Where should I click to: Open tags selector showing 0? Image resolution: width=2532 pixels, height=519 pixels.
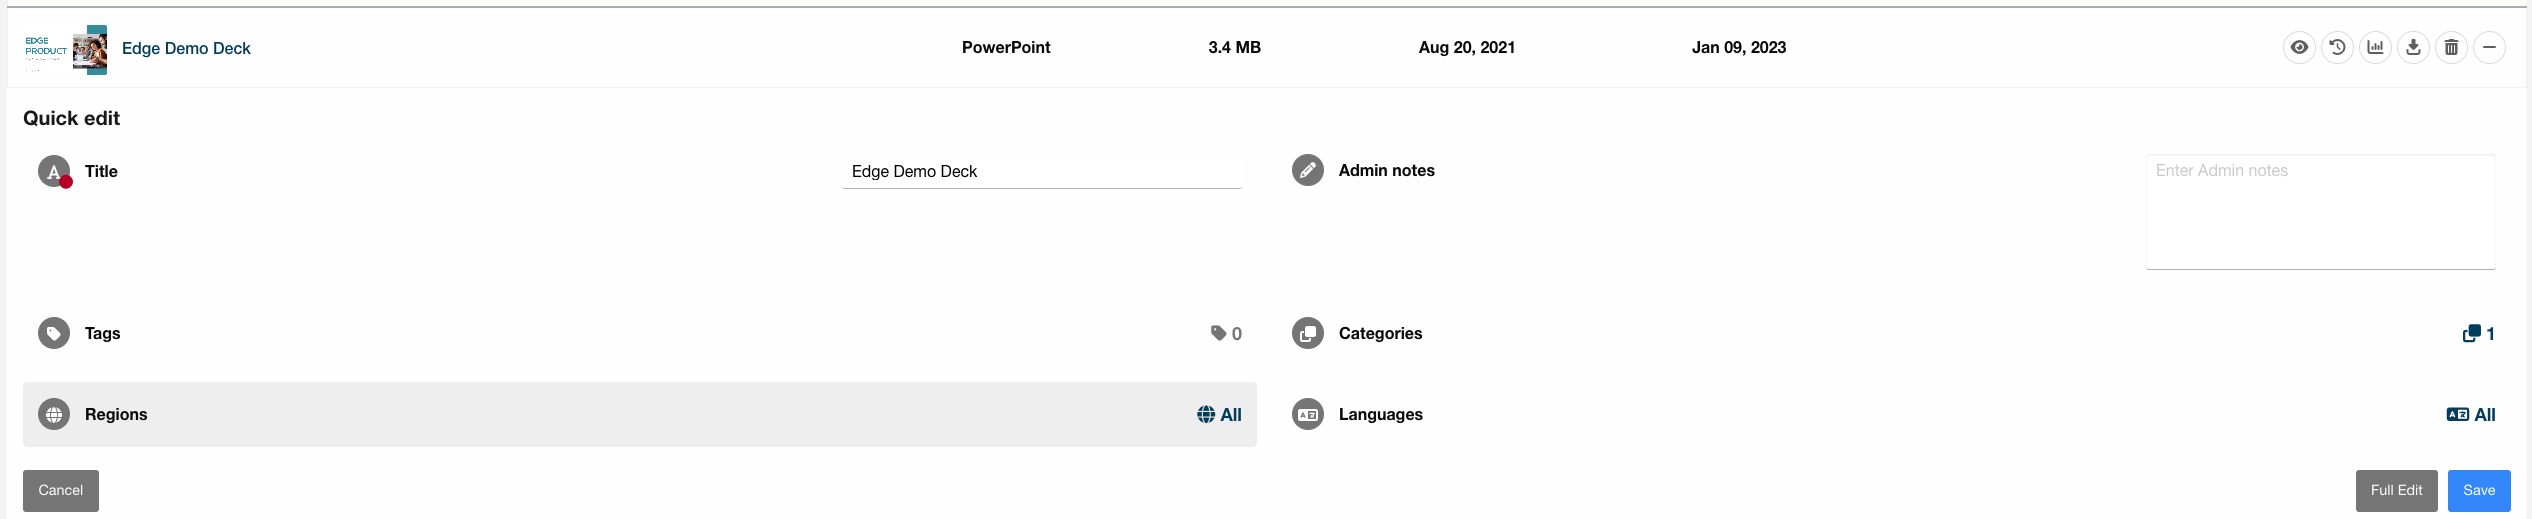(1226, 333)
